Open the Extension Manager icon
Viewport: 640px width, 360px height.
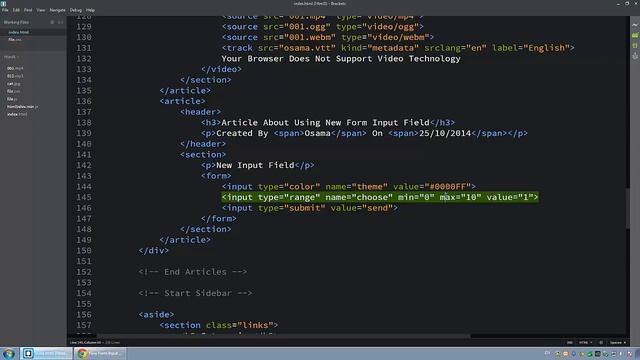tap(635, 36)
